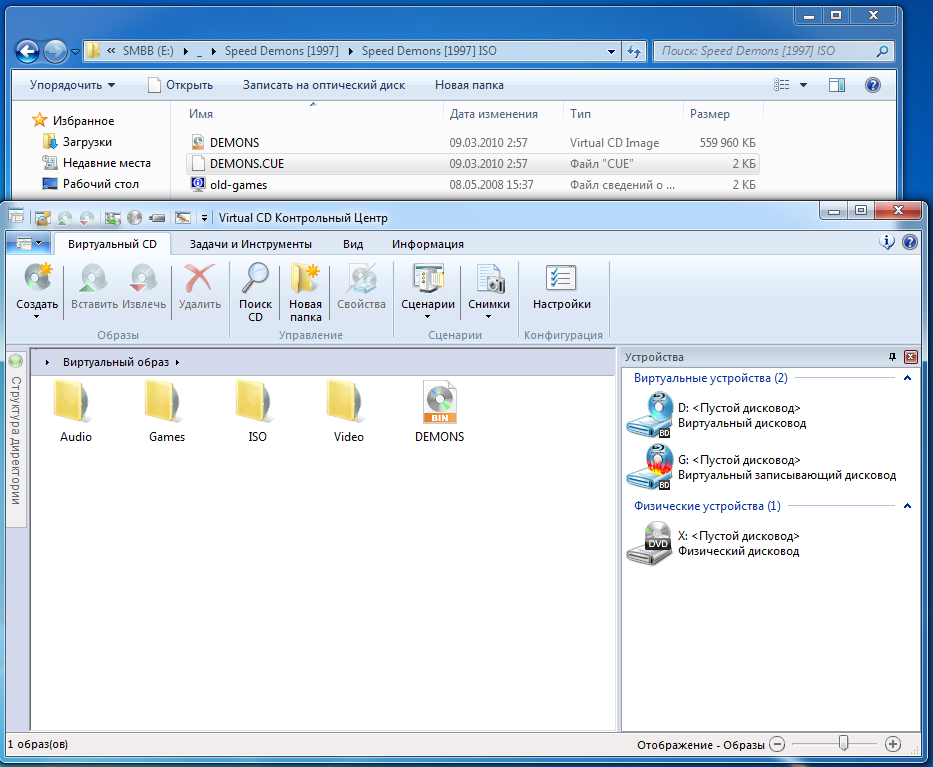This screenshot has height=767, width=933.
Task: Refresh the Explorer folder view
Action: [x=634, y=52]
